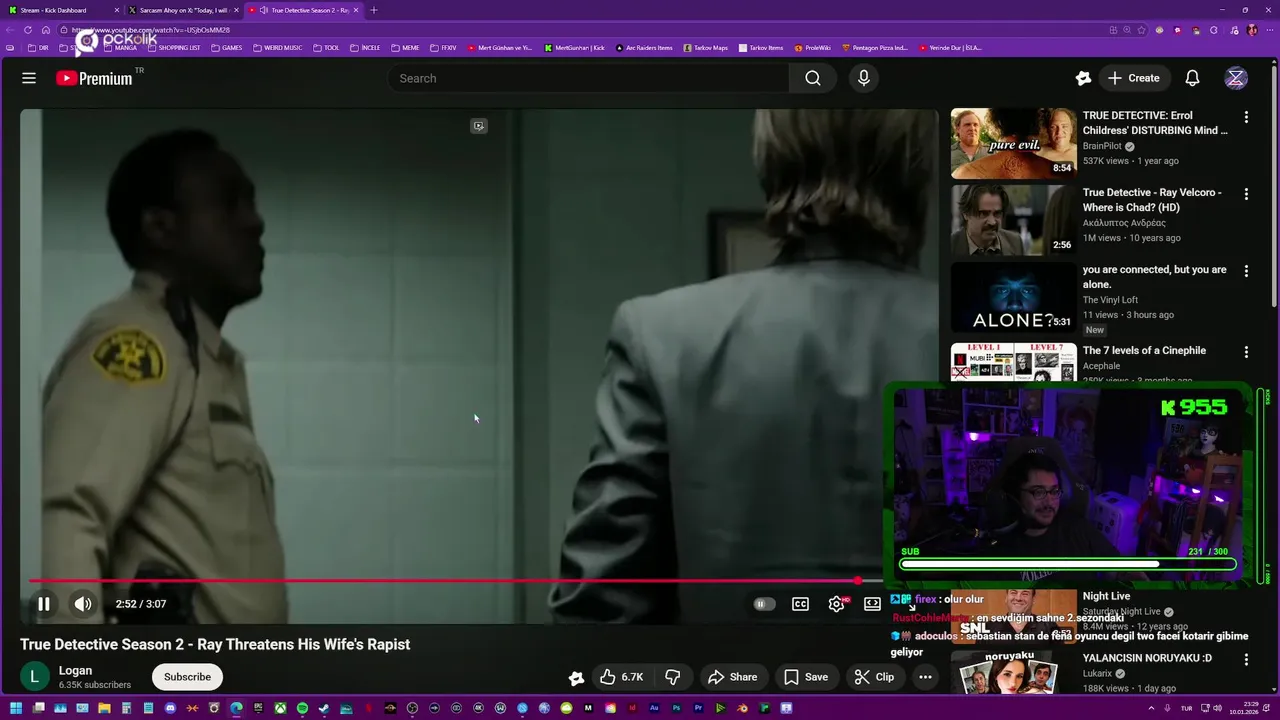Save the video to playlist
1280x720 pixels.
tap(805, 677)
